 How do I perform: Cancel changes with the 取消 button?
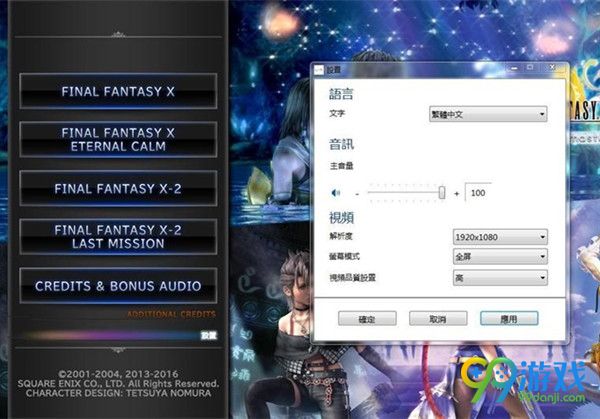tap(438, 318)
